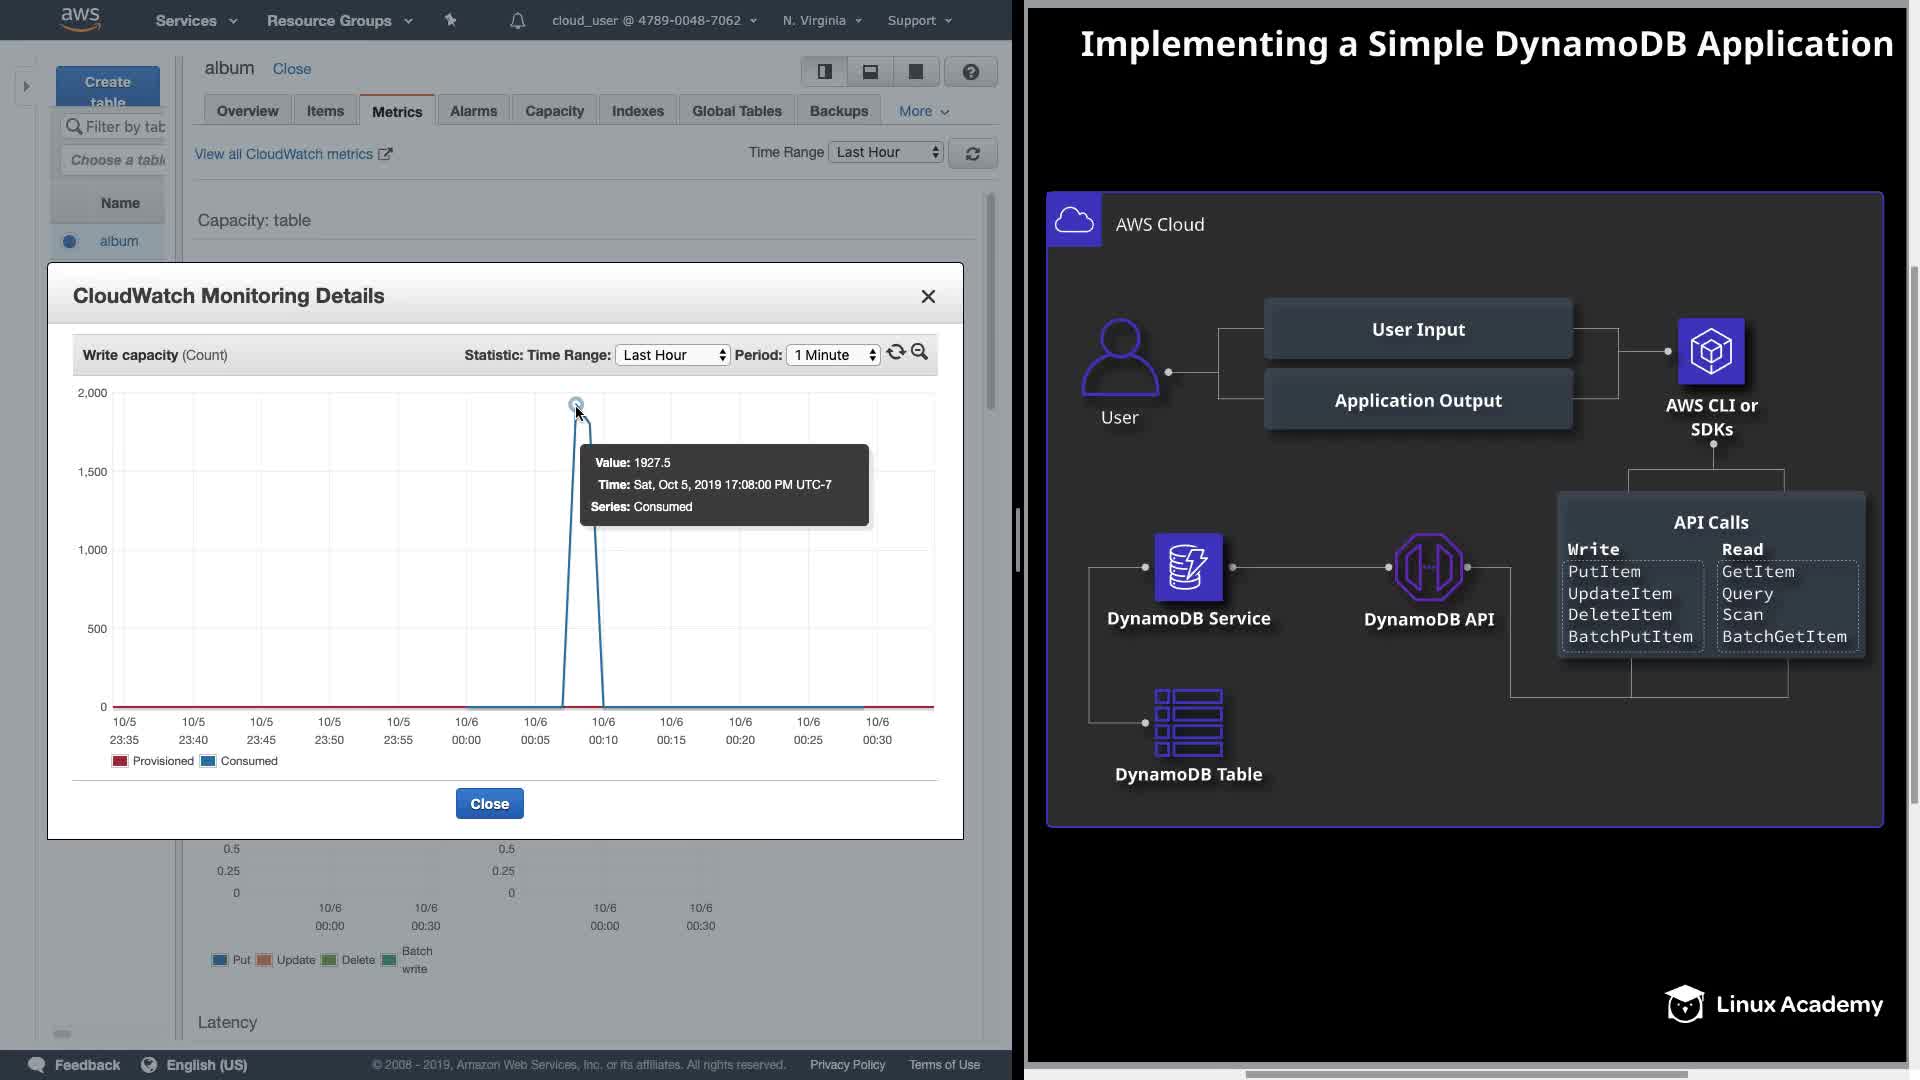The image size is (1920, 1080).
Task: Click the pin shortcut icon in navbar
Action: (x=450, y=20)
